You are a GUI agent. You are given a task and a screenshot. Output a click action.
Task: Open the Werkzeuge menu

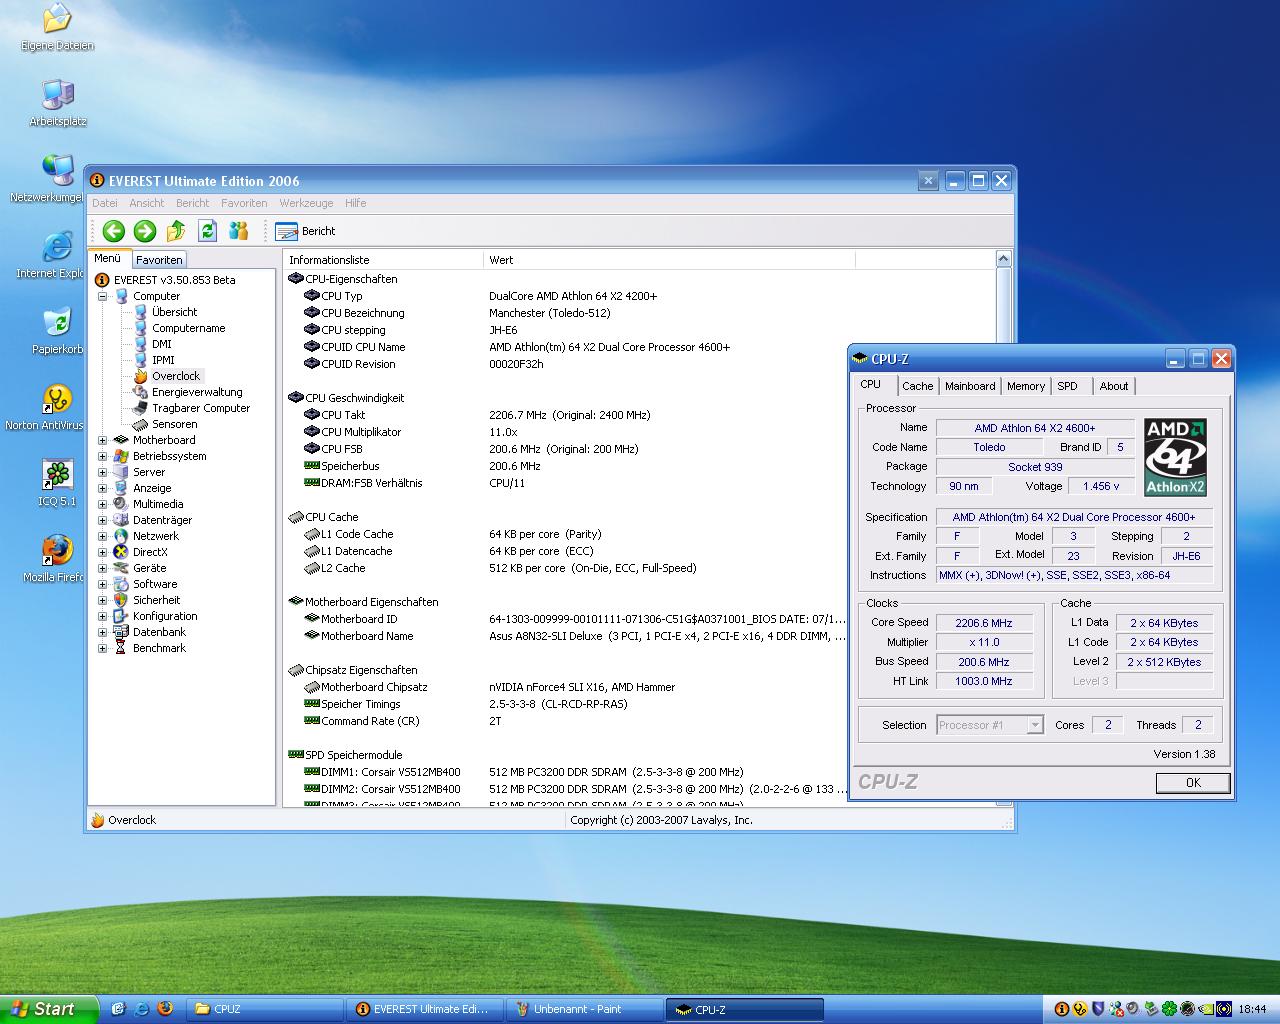(306, 203)
